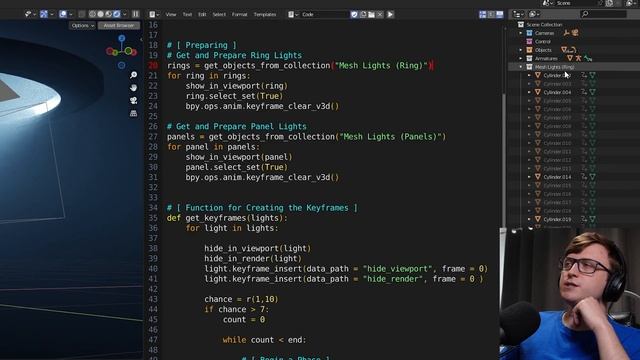This screenshot has height=360, width=640.
Task: Expand the Cylinder.014 tree item
Action: 529,177
